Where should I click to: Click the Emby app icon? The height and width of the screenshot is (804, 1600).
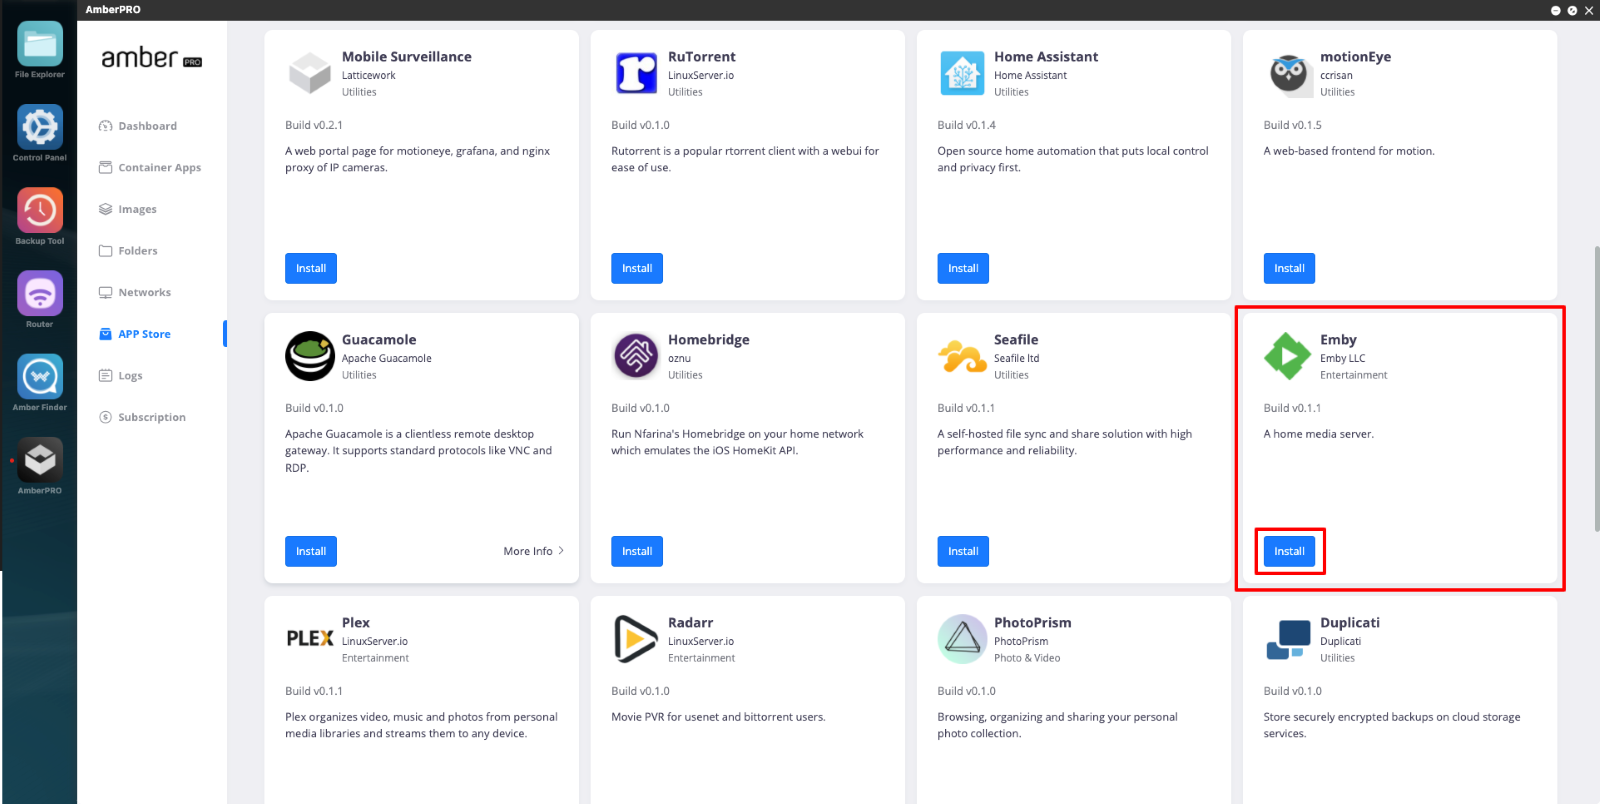(x=1288, y=356)
